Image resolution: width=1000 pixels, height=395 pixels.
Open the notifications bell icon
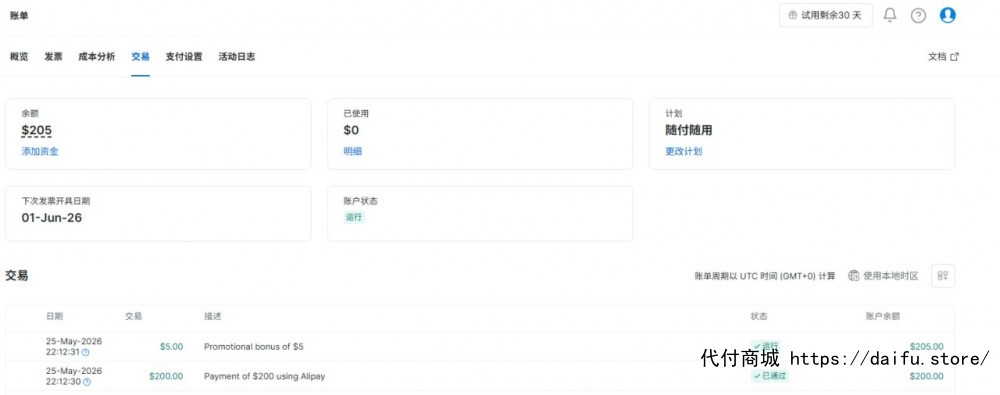[890, 15]
